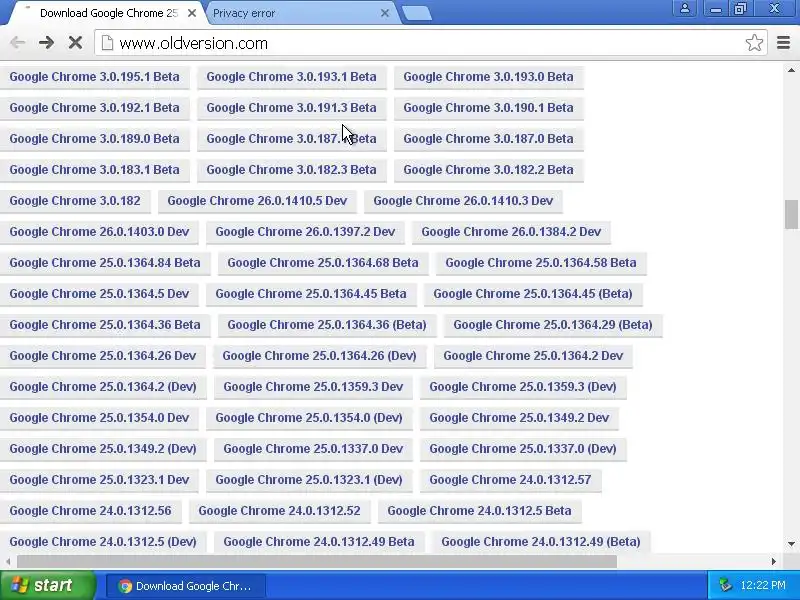Open Google Chrome 25.0.1323.1 Dev link
This screenshot has height=600, width=800.
tap(99, 480)
